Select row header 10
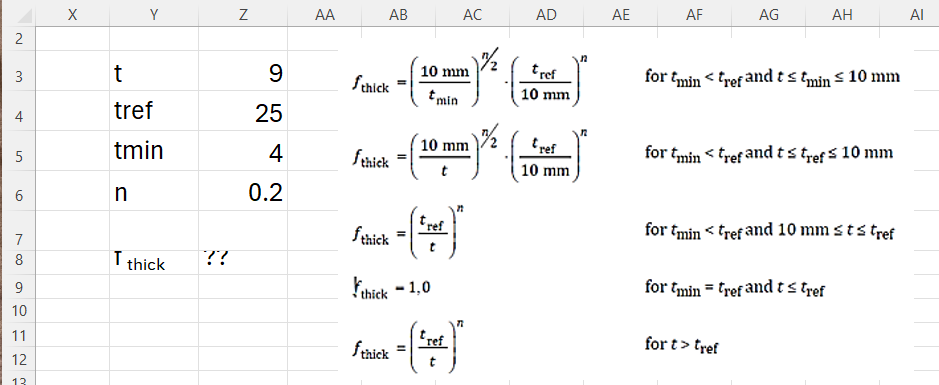The height and width of the screenshot is (385, 939). pos(18,310)
